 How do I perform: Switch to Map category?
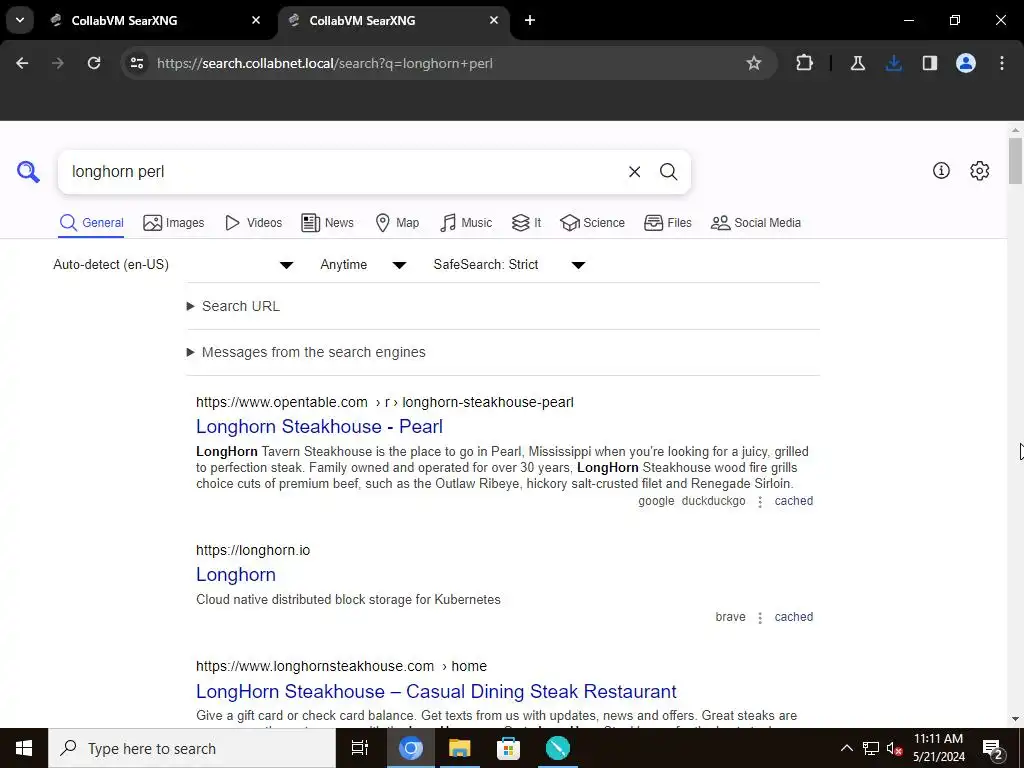click(397, 223)
